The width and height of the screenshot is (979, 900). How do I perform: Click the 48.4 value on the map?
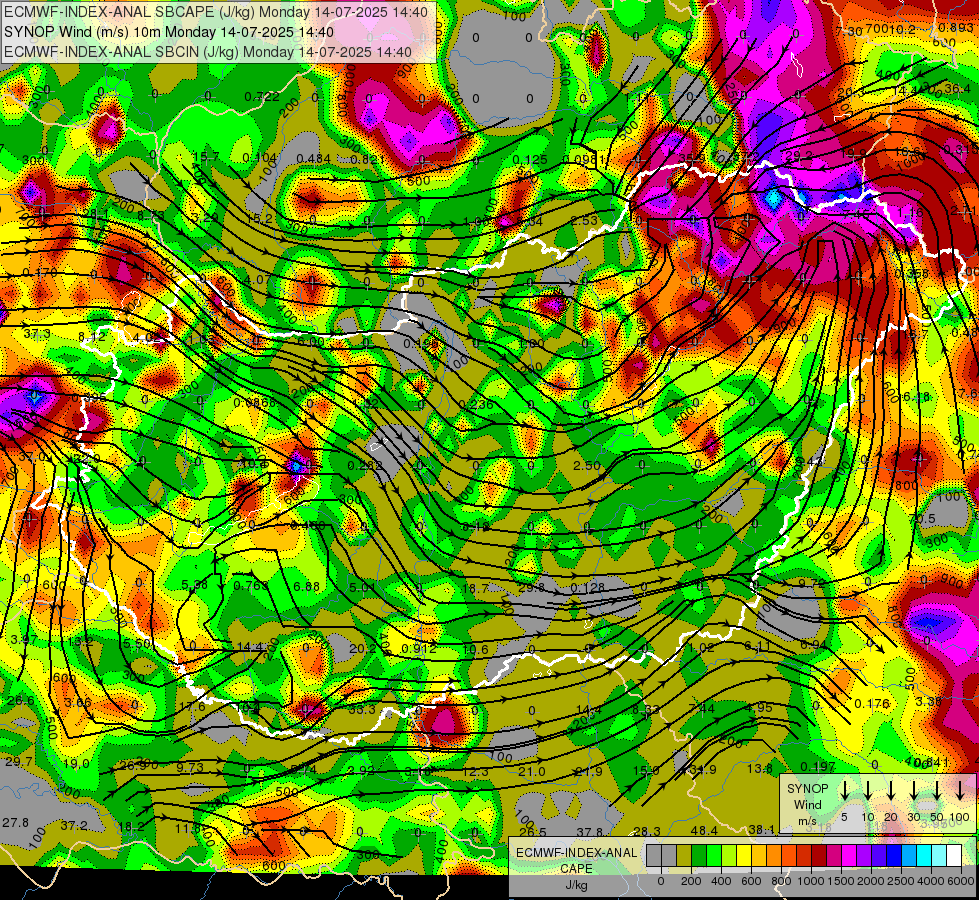(x=704, y=831)
